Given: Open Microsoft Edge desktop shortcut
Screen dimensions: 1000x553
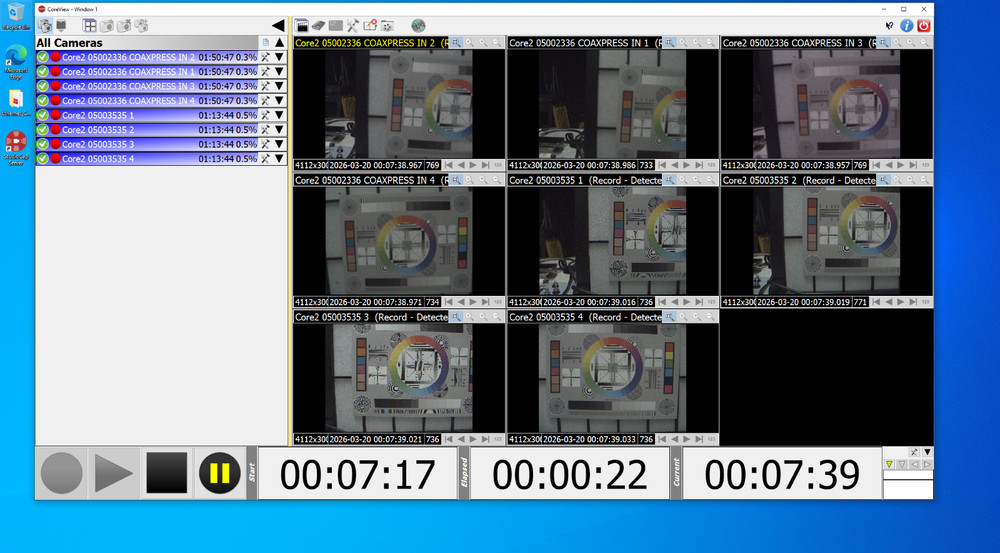Looking at the screenshot, I should (16, 62).
